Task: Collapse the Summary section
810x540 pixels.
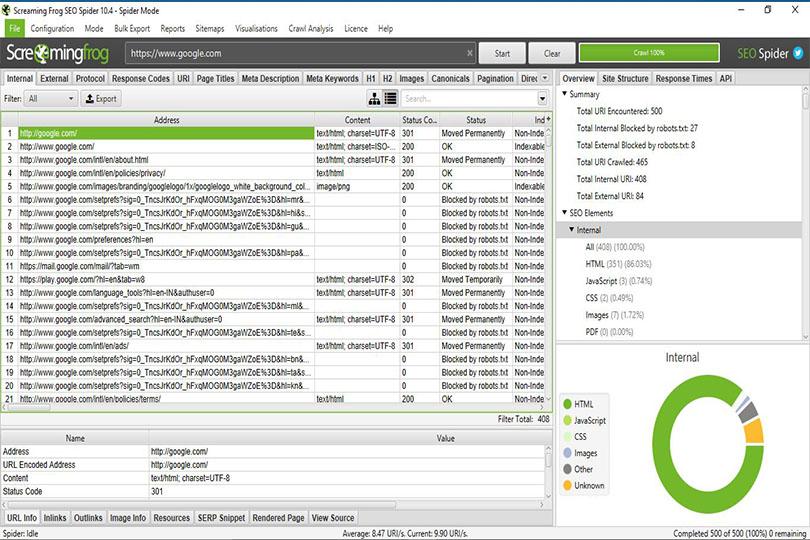Action: 565,94
